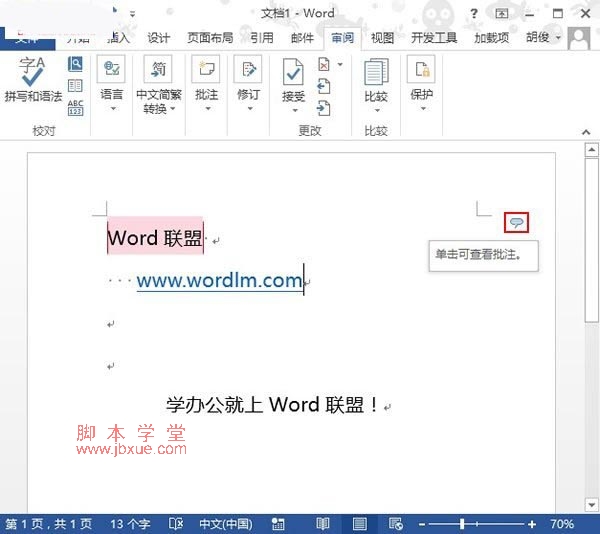
Task: Expand the 中文简繁转换 dropdown arrow
Action: click(x=173, y=109)
